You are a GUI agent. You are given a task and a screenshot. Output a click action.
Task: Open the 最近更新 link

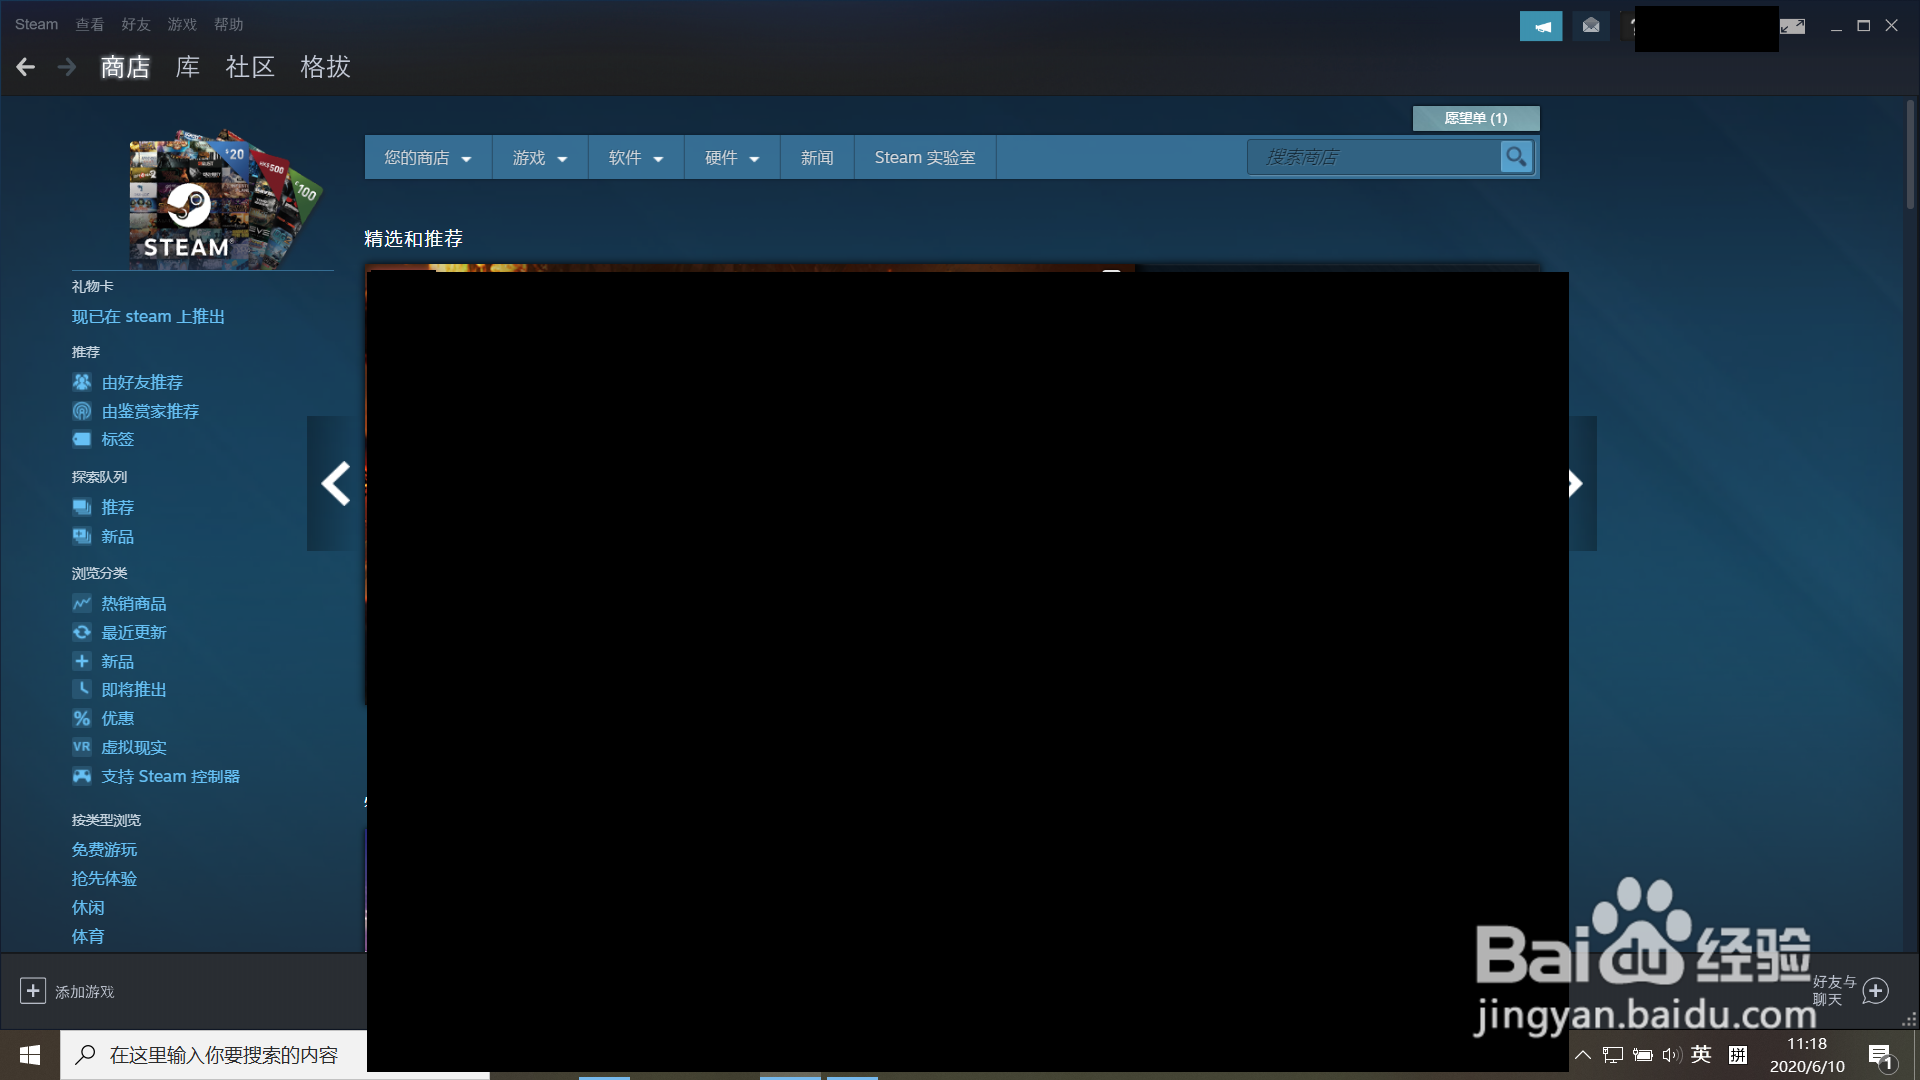pos(134,632)
